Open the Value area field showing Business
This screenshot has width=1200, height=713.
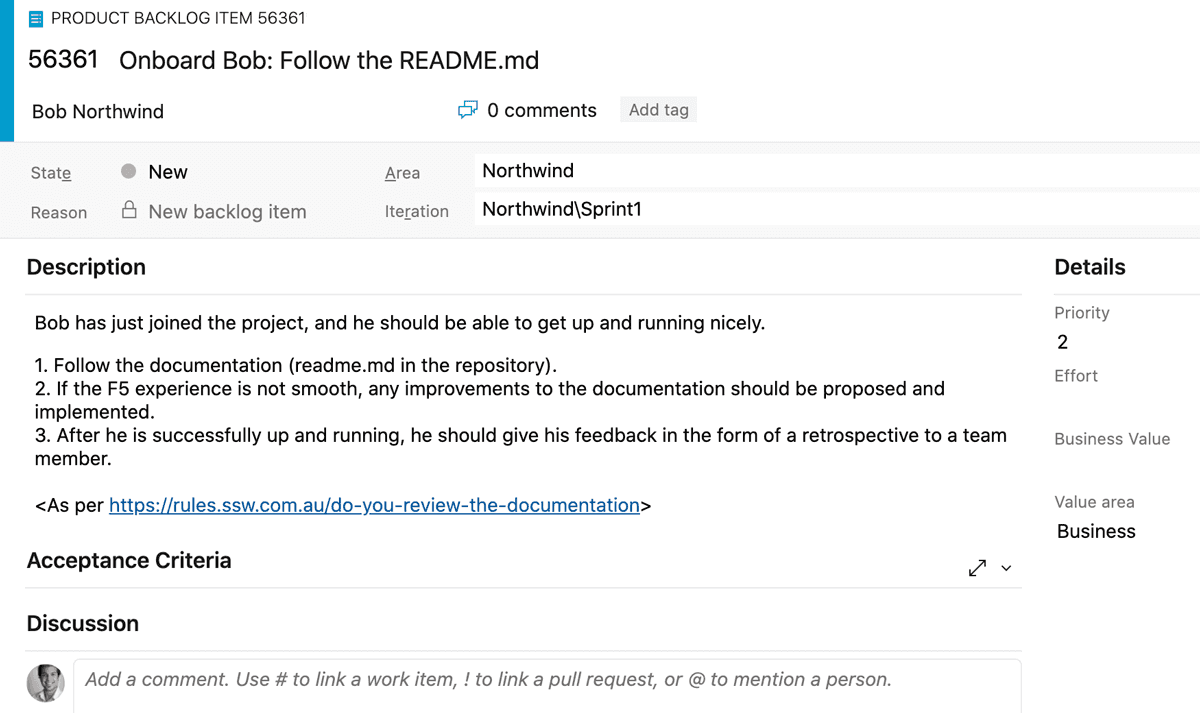(1096, 531)
